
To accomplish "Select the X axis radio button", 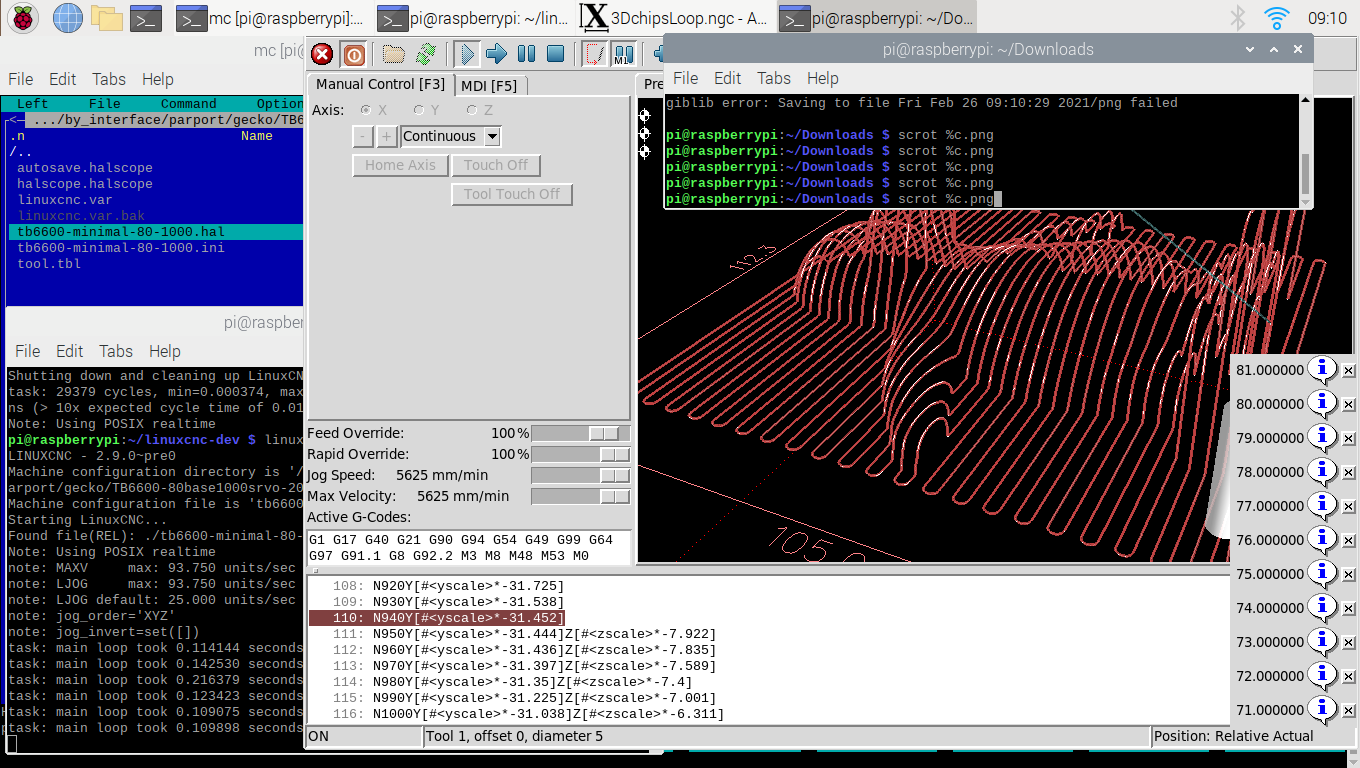I will [366, 110].
